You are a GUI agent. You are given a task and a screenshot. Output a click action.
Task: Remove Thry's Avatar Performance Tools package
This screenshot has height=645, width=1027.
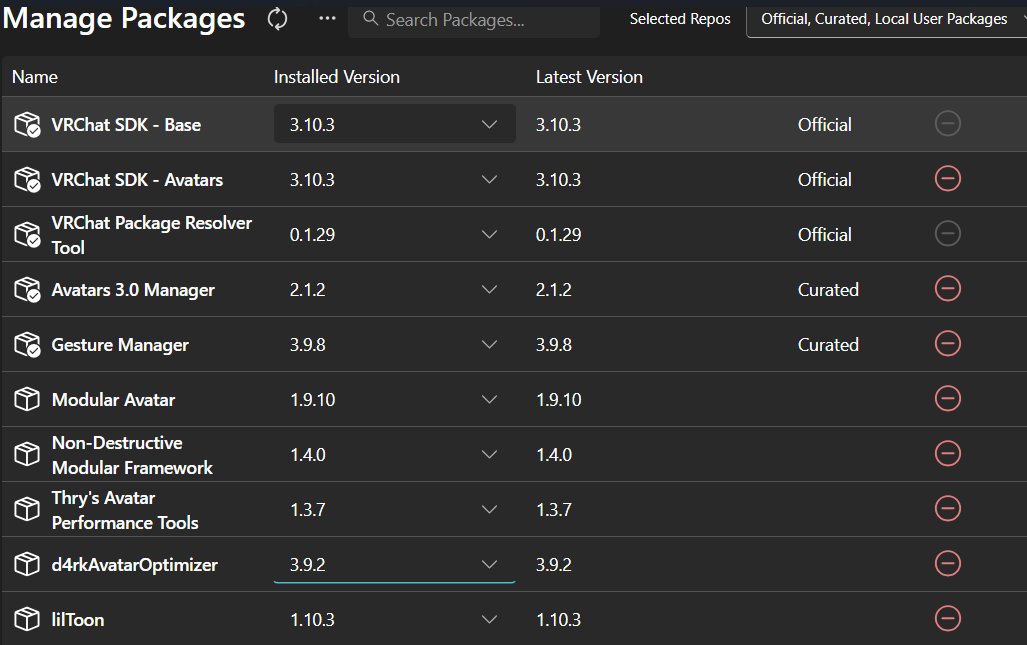pyautogui.click(x=947, y=508)
